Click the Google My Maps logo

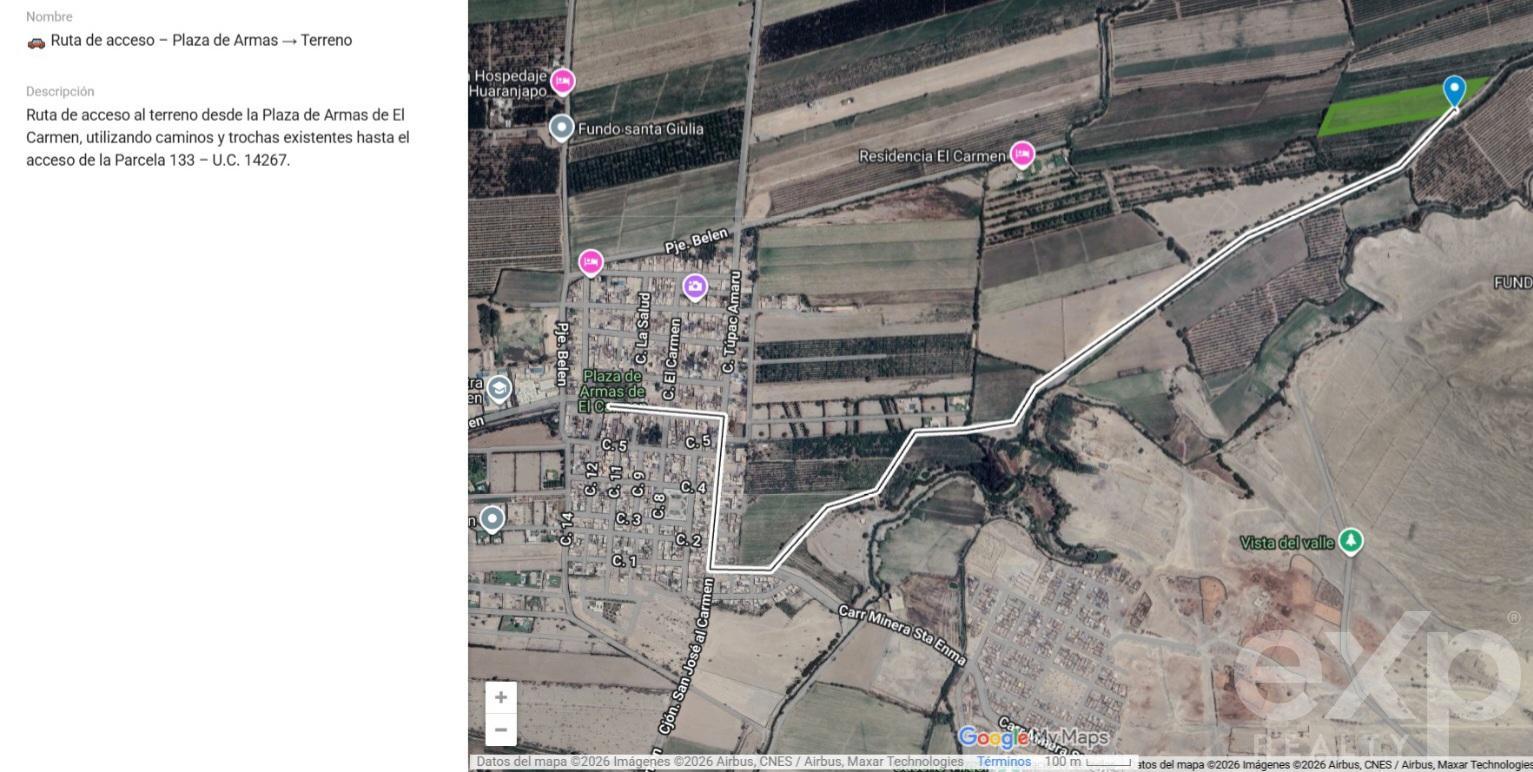pyautogui.click(x=1033, y=738)
